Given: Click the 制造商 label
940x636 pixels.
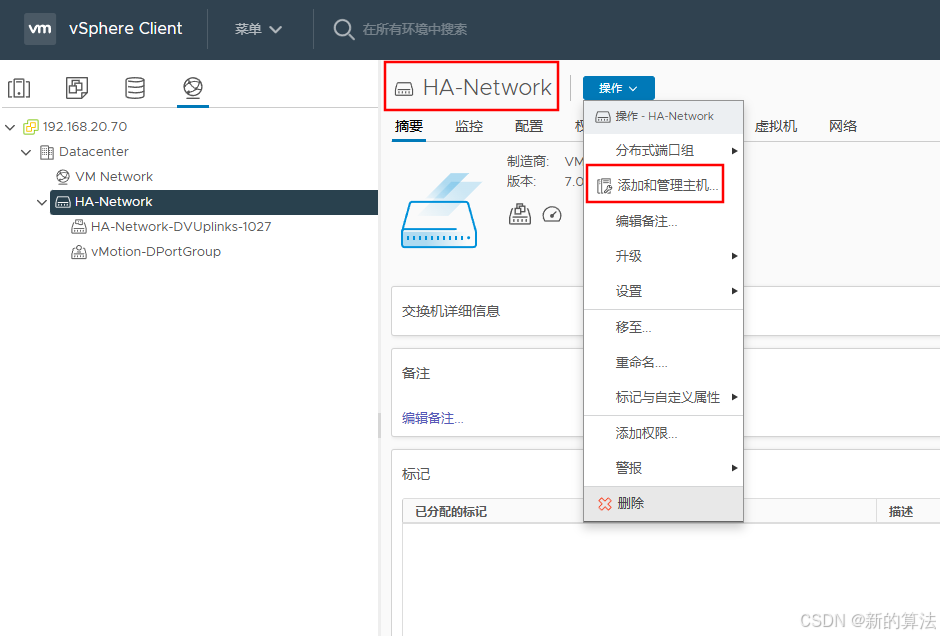Looking at the screenshot, I should (528, 161).
